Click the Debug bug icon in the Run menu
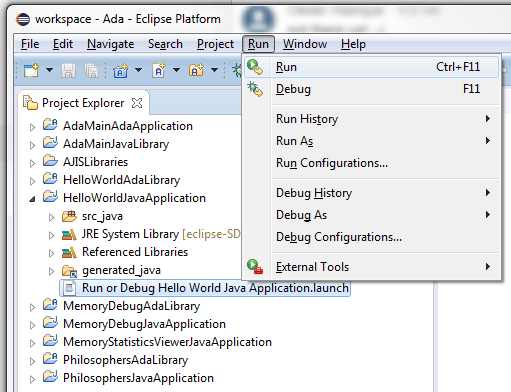The height and width of the screenshot is (392, 511). pyautogui.click(x=255, y=89)
